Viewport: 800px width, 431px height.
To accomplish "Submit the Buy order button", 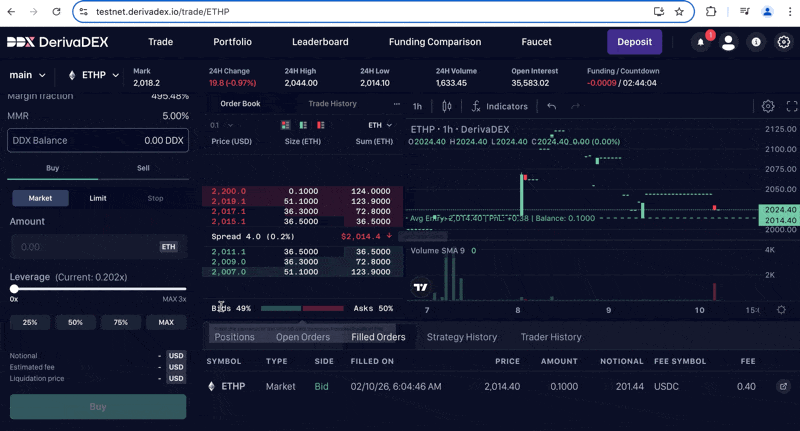I will click(98, 407).
